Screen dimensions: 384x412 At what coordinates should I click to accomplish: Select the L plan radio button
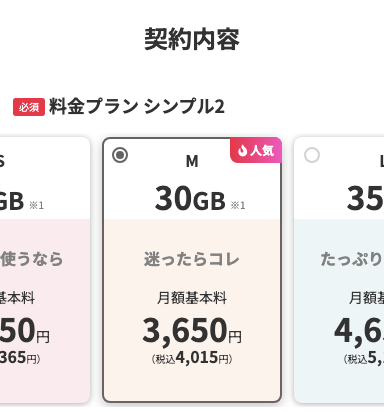click(312, 155)
